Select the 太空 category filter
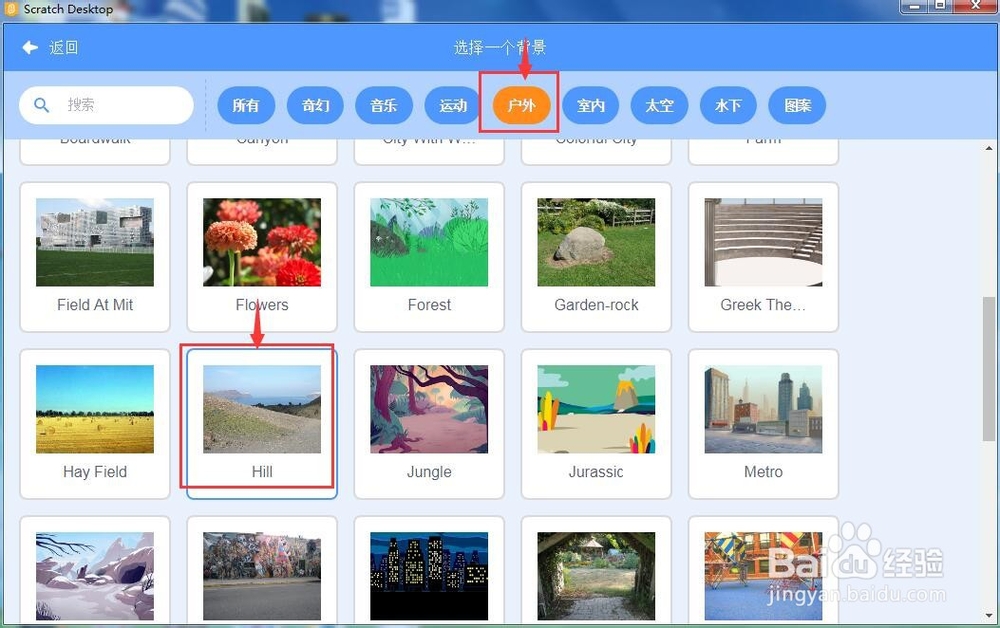Screen dimensions: 1000x628 coord(659,105)
